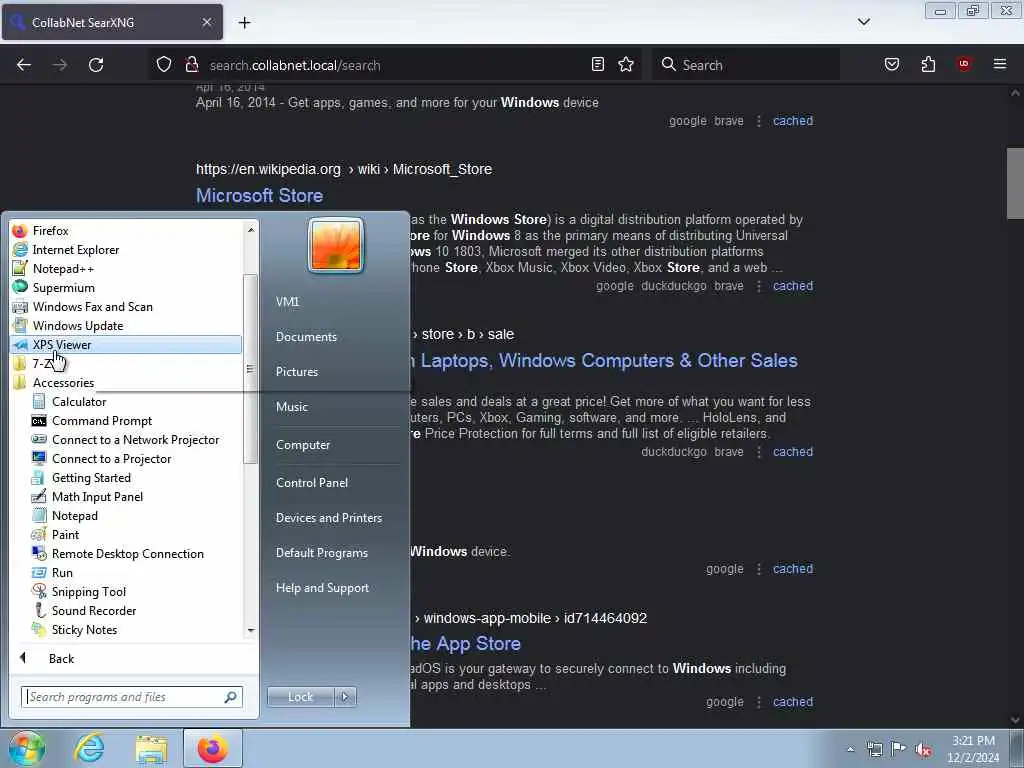Expand the 7-Zip folder
Image resolution: width=1024 pixels, height=768 pixels.
coord(42,364)
